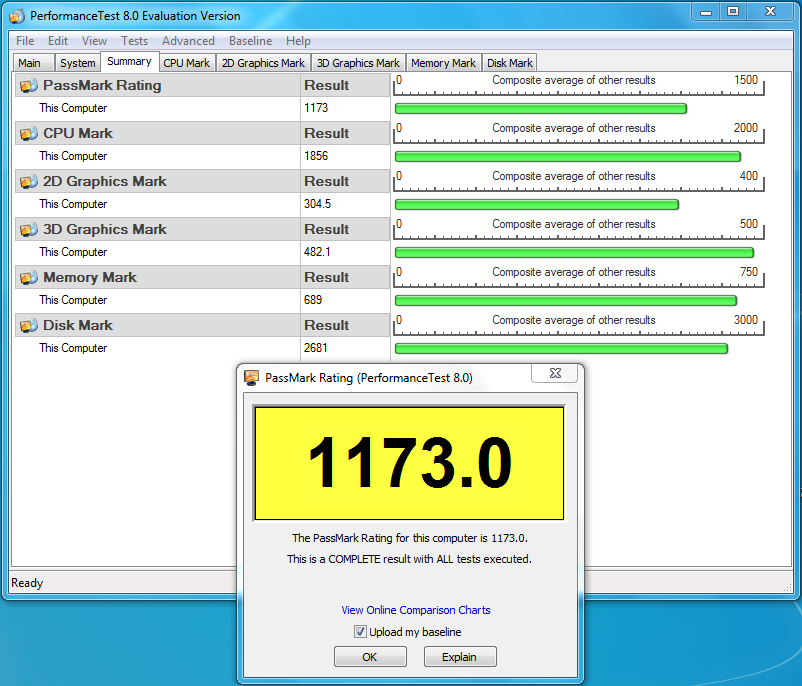Select the Summary tab

(x=129, y=61)
